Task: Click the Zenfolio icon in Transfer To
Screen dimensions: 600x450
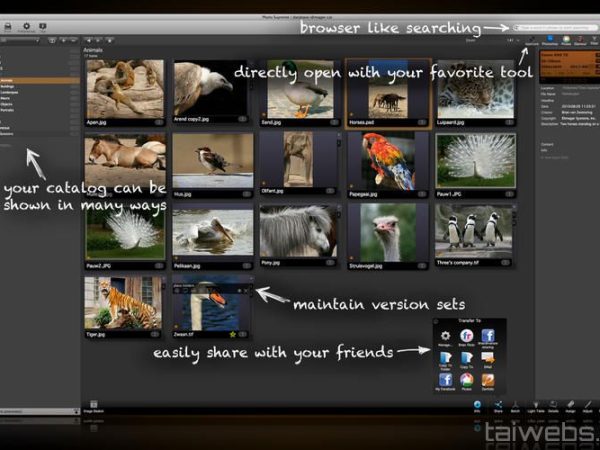Action: (488, 380)
